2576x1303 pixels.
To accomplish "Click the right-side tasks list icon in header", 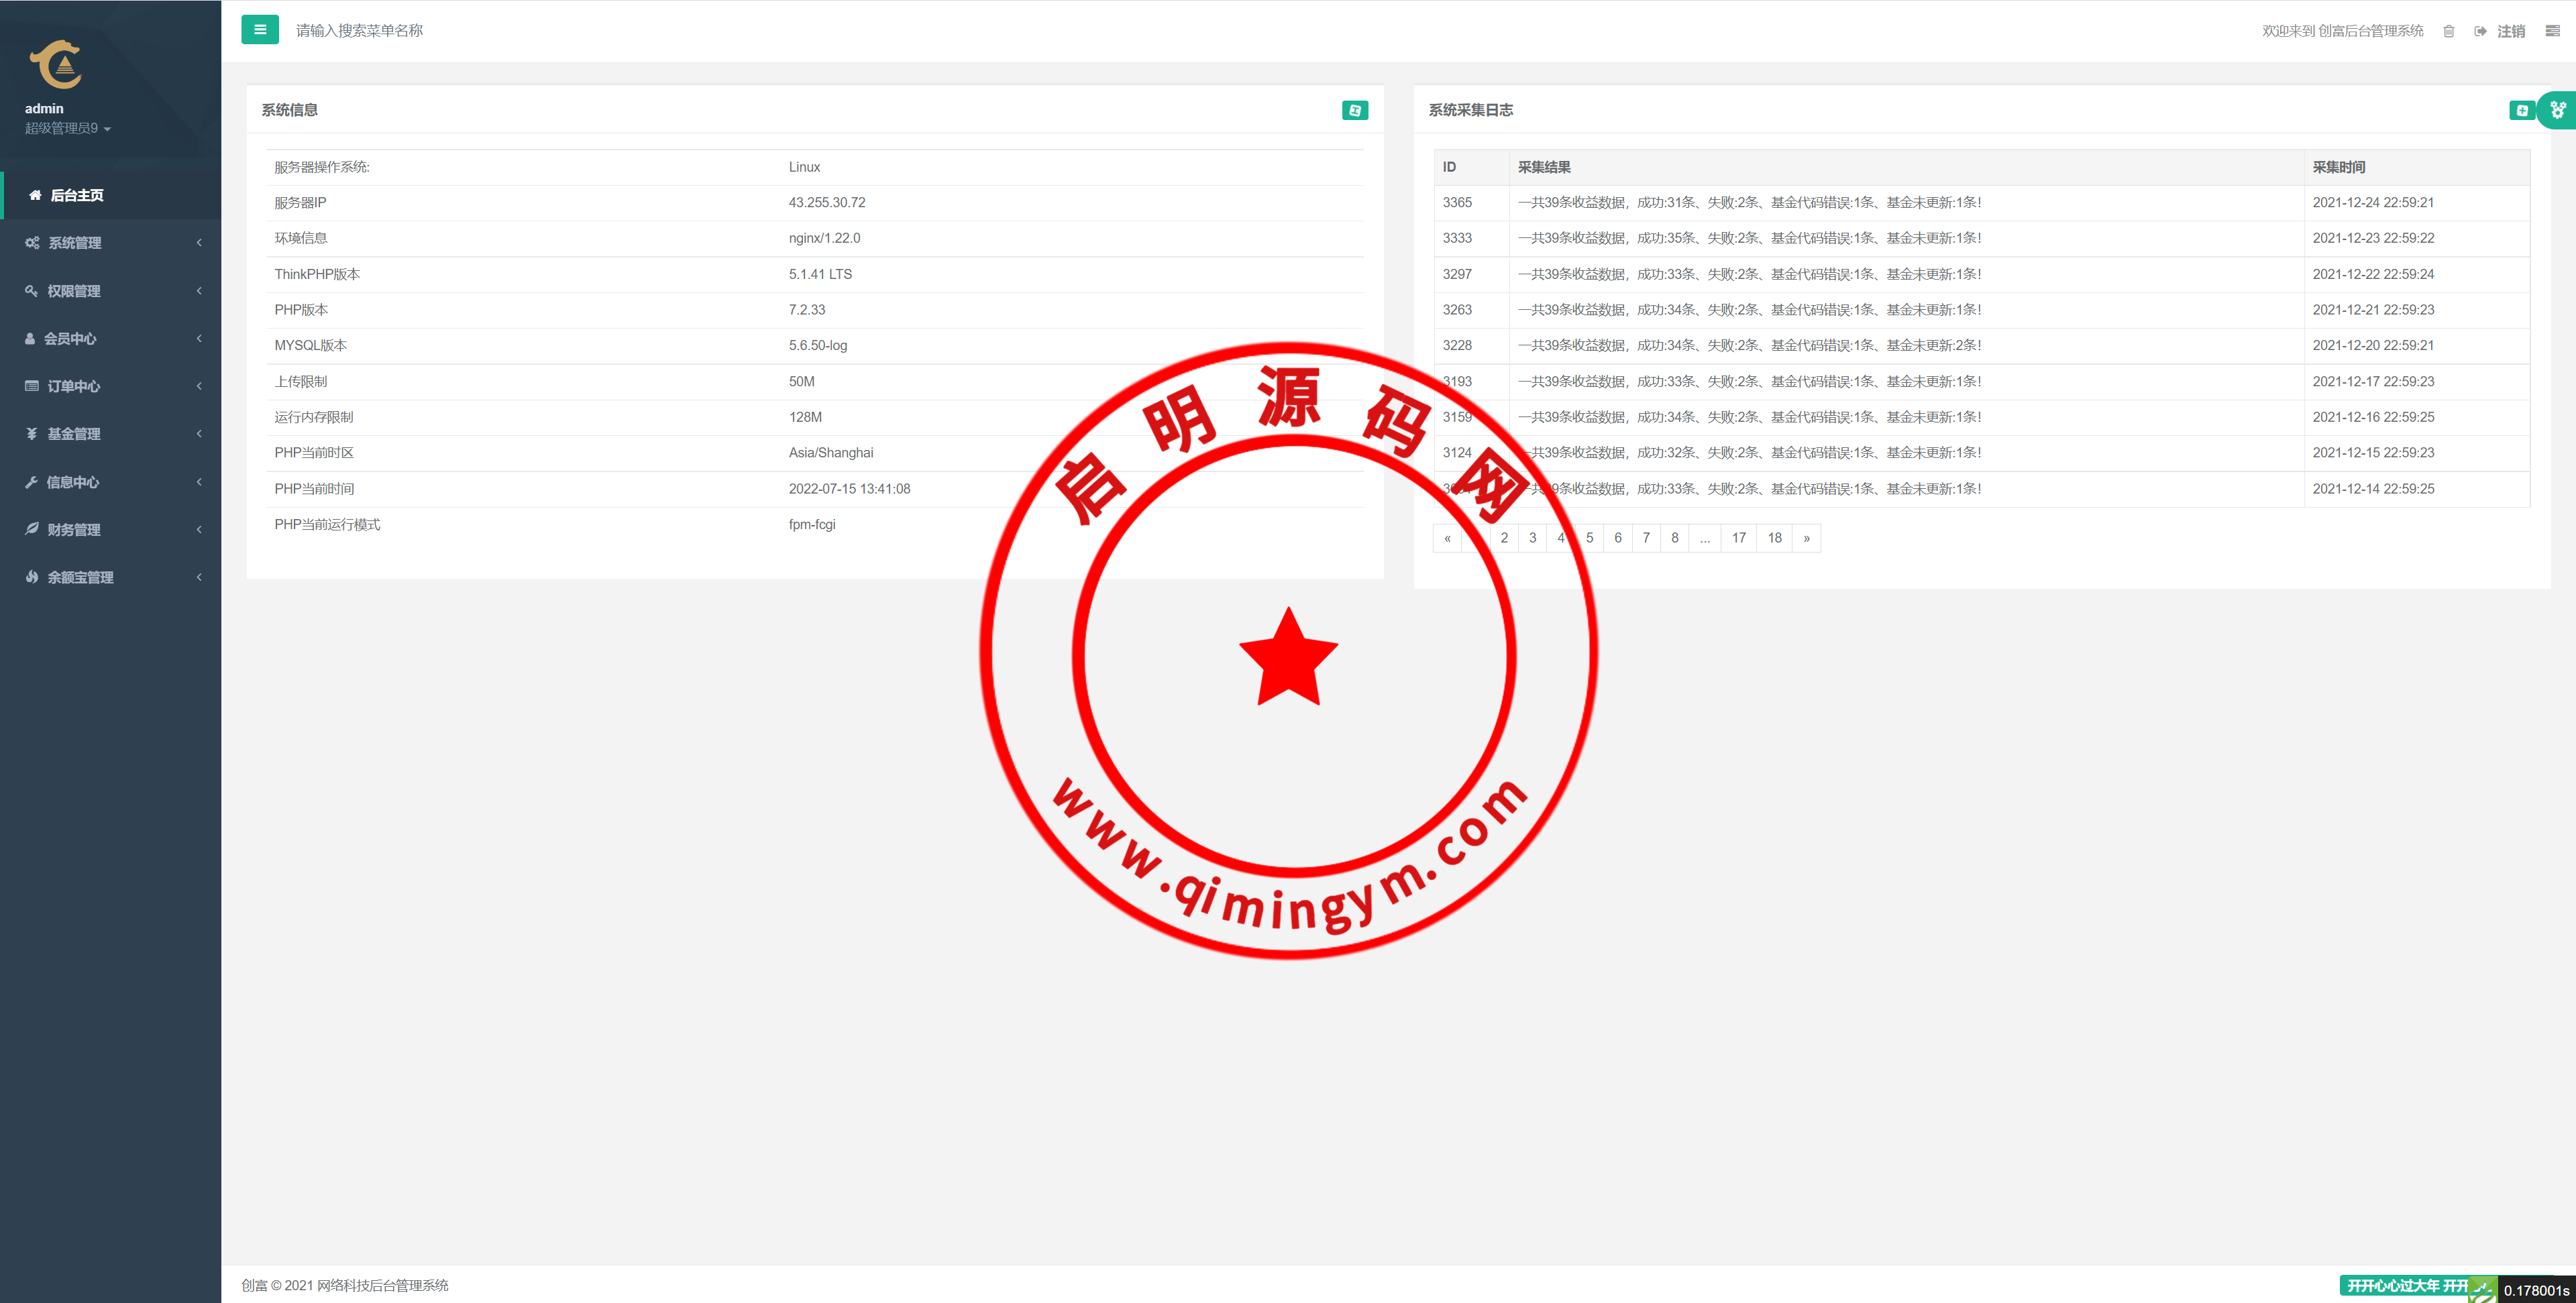I will 2552,31.
